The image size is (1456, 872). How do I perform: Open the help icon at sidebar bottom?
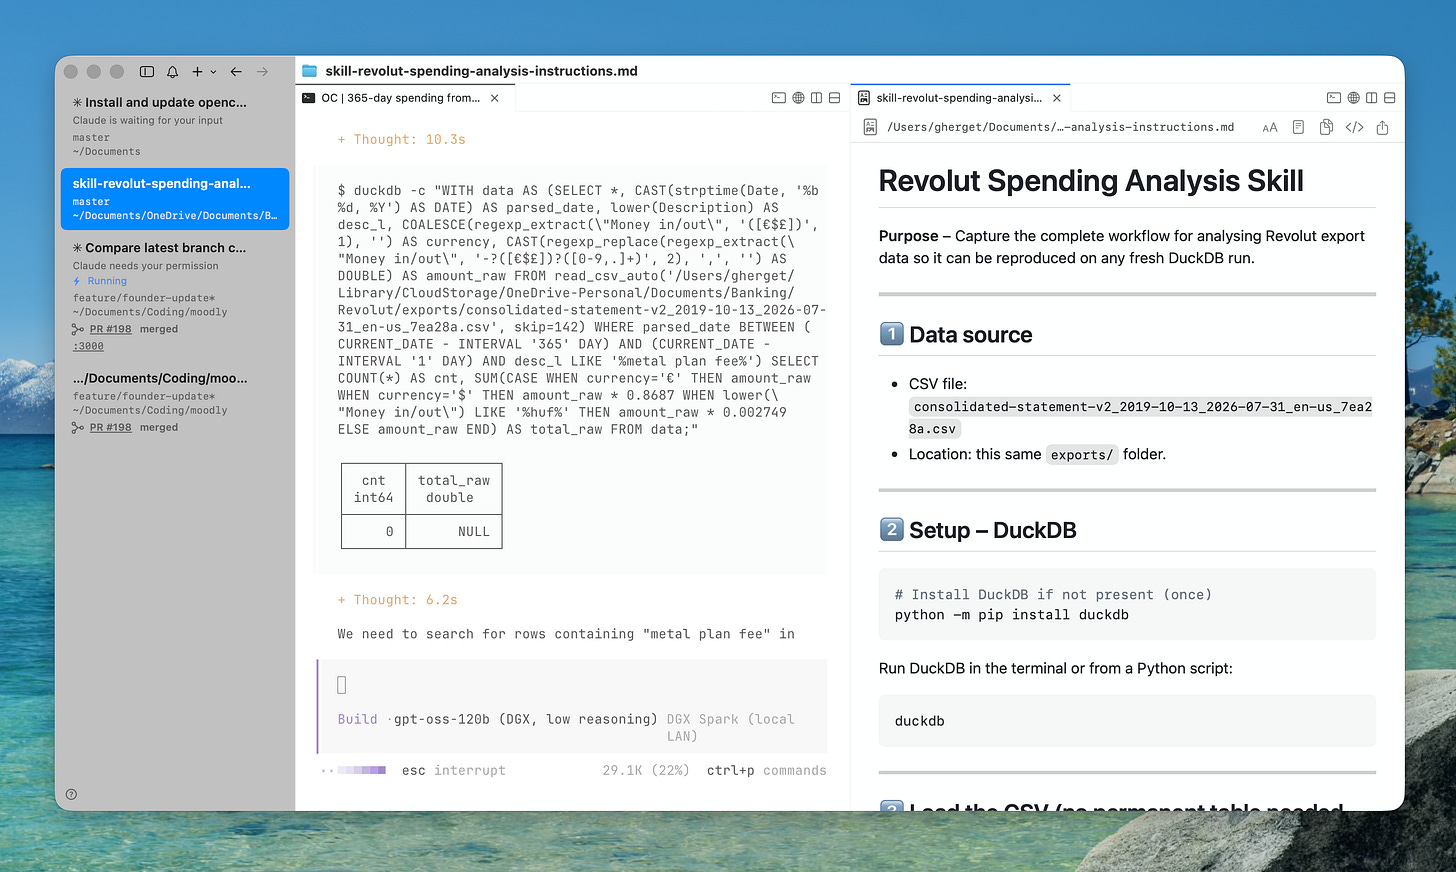click(71, 794)
